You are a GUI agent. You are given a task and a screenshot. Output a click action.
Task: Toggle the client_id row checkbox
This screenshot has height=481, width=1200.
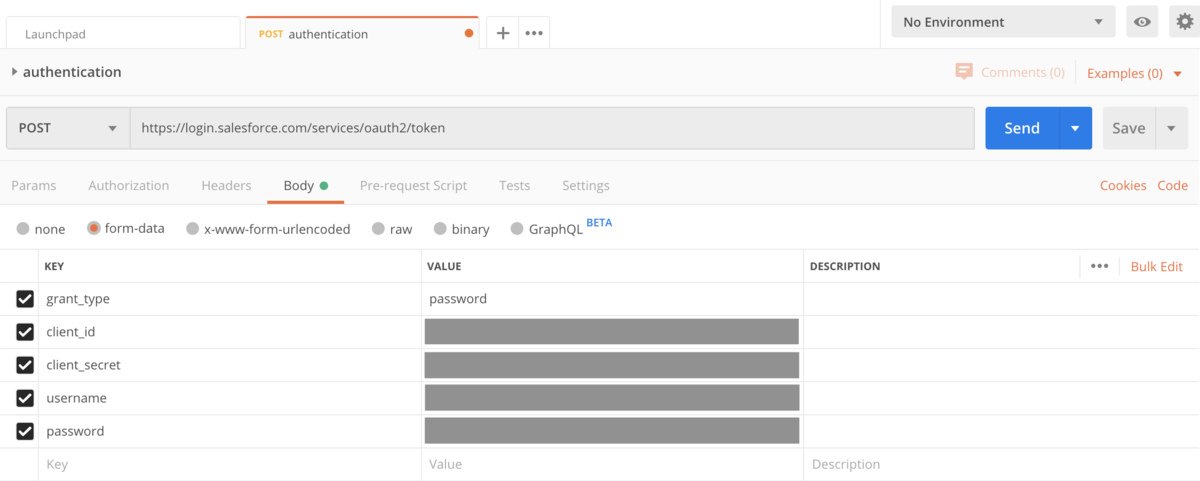pyautogui.click(x=25, y=332)
